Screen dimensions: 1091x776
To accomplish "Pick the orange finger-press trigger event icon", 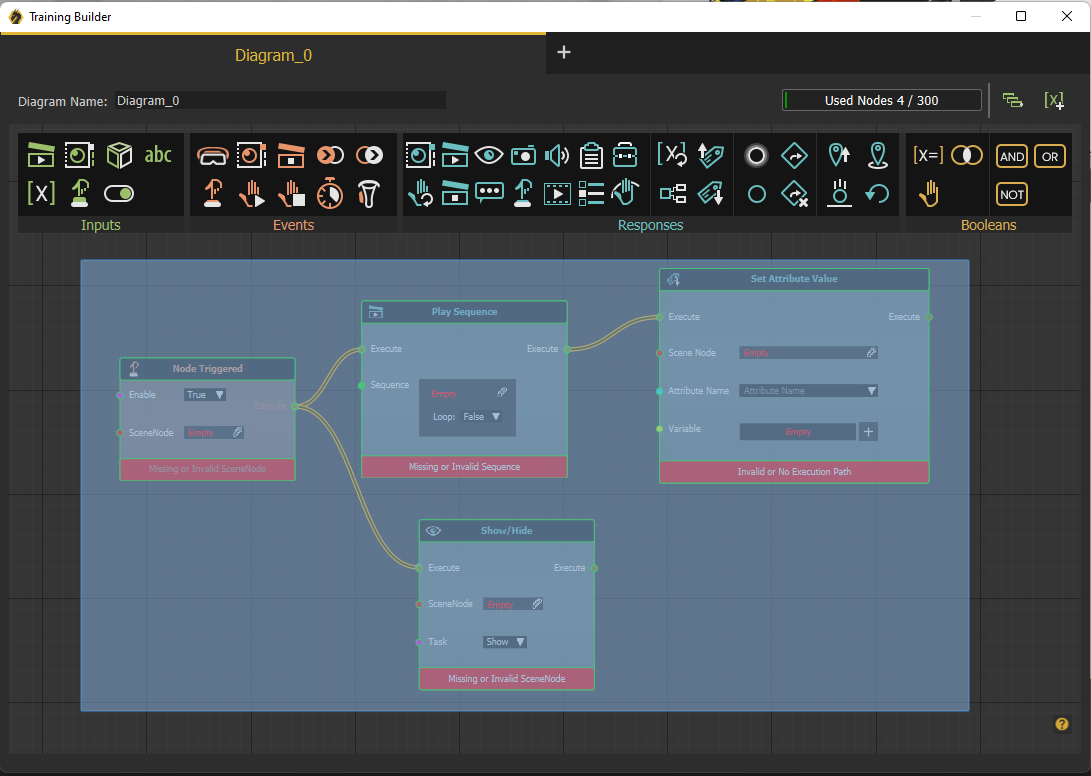I will pyautogui.click(x=213, y=193).
